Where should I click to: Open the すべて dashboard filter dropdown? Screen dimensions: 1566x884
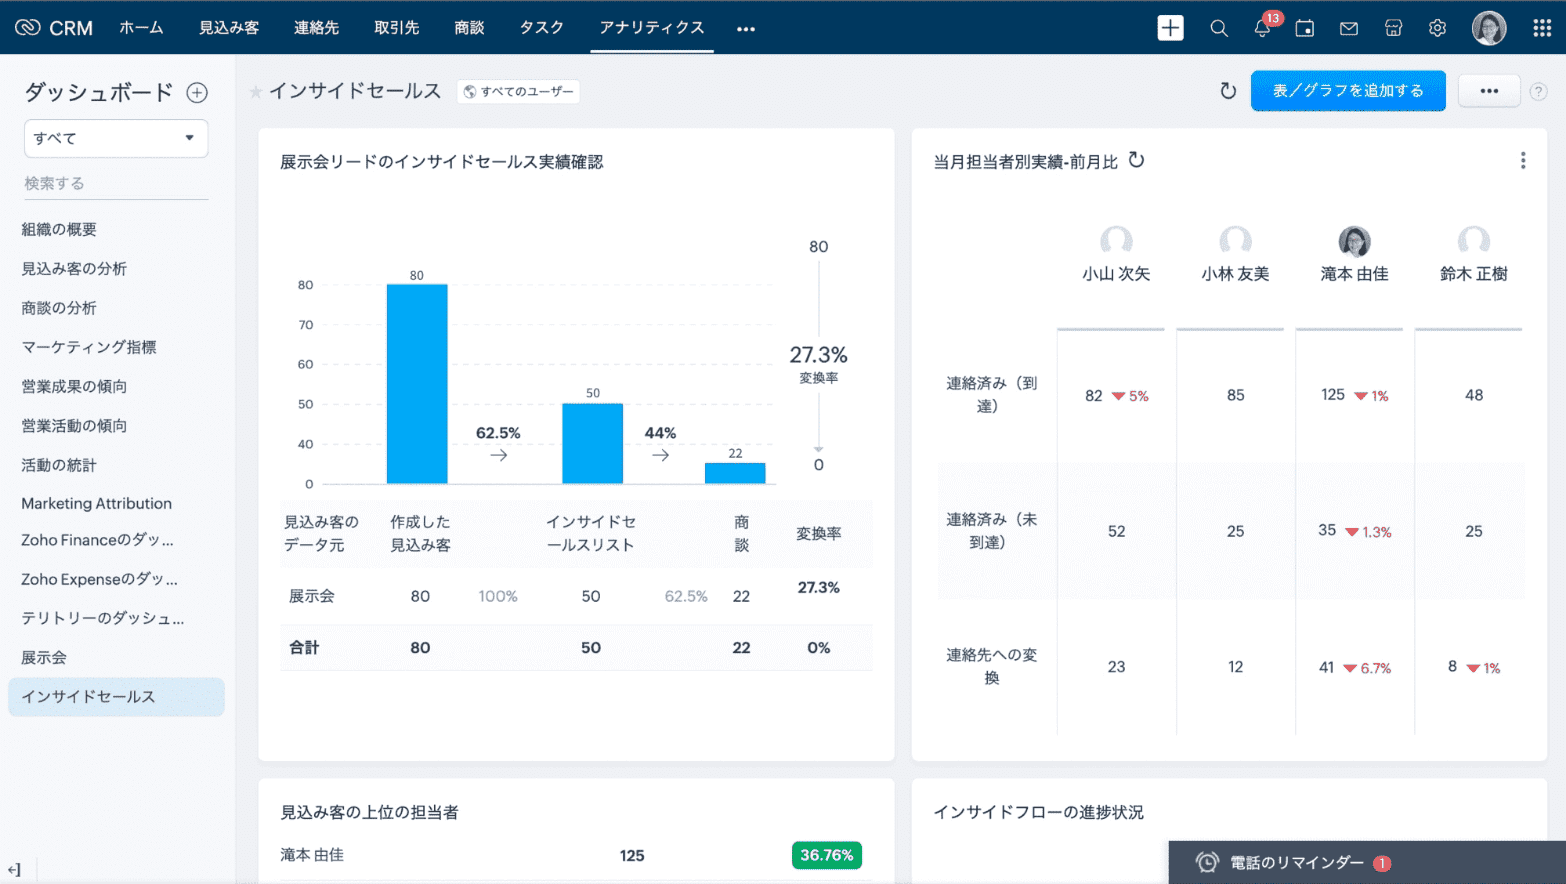[115, 138]
